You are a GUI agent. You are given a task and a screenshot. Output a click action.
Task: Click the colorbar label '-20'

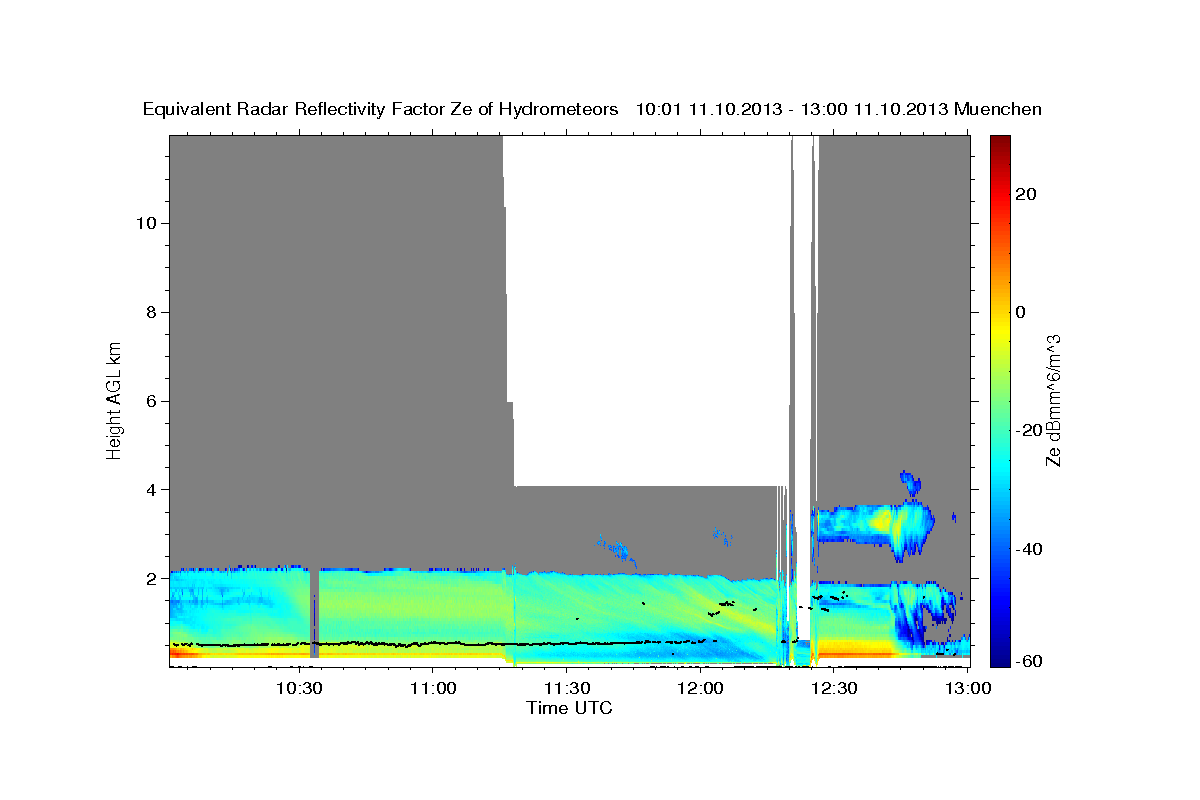click(x=1029, y=430)
